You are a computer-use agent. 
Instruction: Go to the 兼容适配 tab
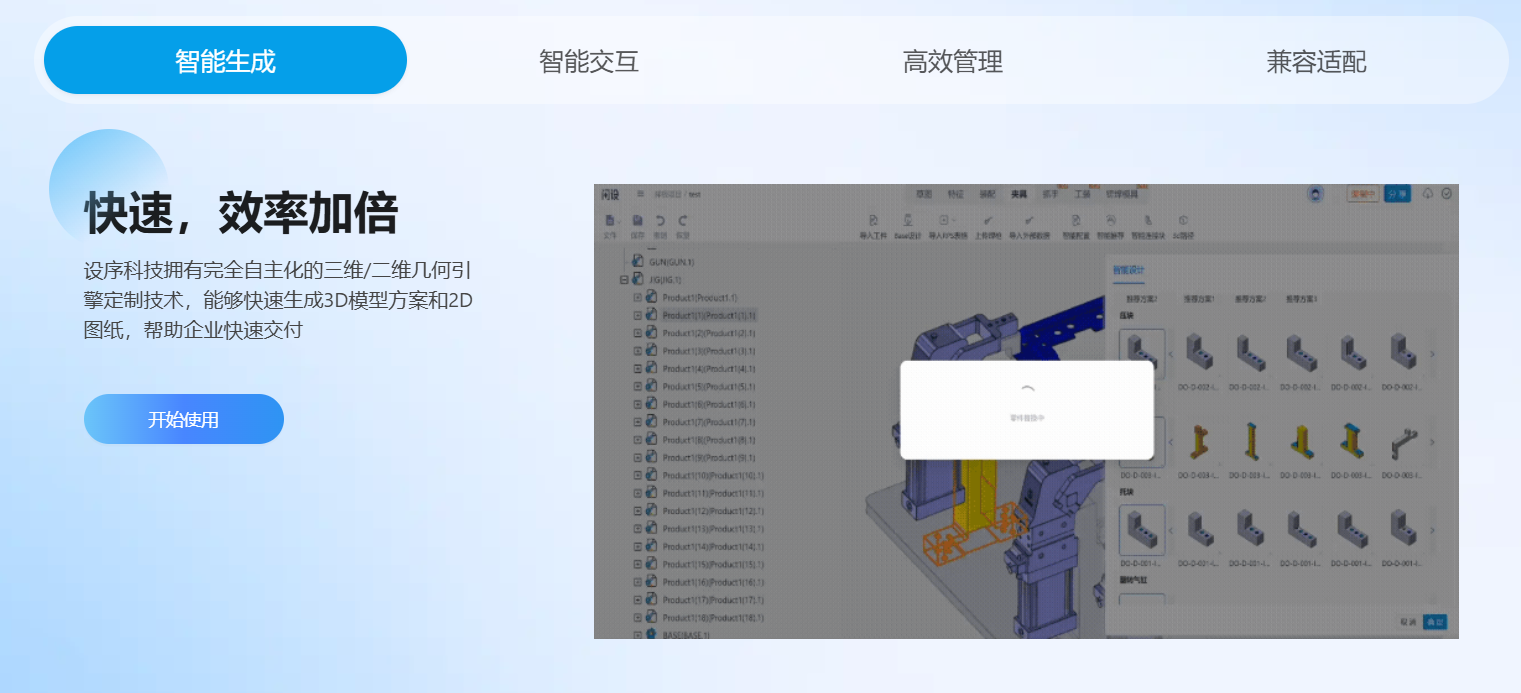click(1316, 61)
